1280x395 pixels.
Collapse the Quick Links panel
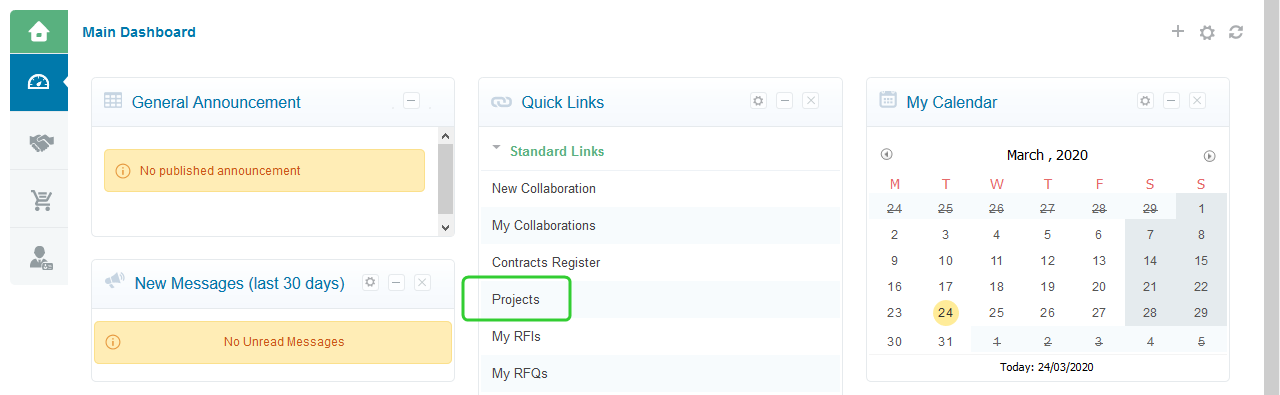pyautogui.click(x=784, y=101)
